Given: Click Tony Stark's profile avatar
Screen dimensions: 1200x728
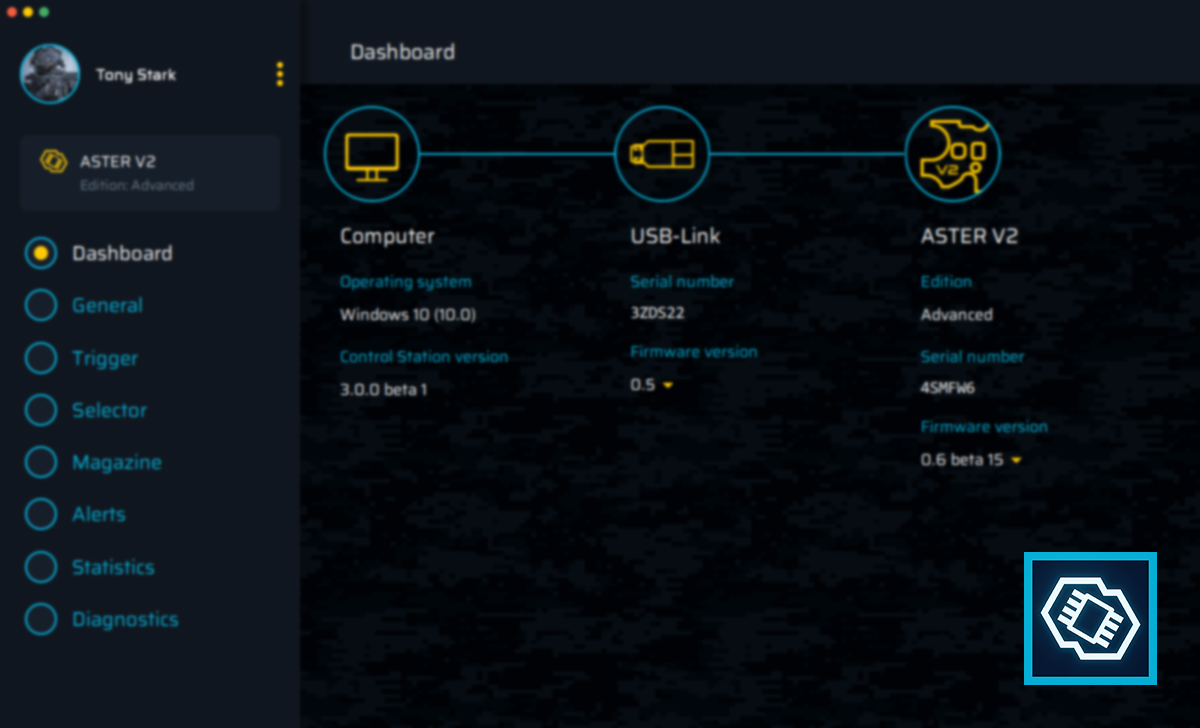Looking at the screenshot, I should [49, 74].
